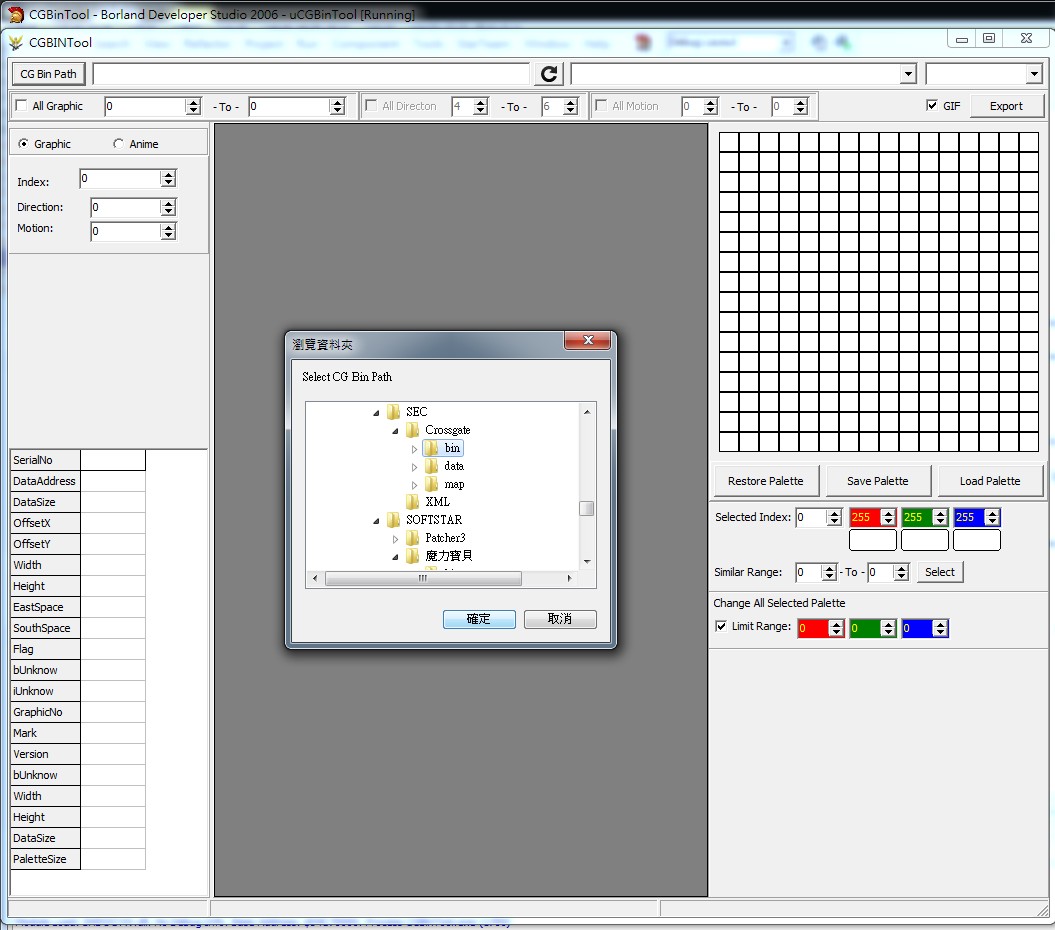Click the map folder icon
Viewport: 1055px width, 930px height.
click(x=432, y=484)
